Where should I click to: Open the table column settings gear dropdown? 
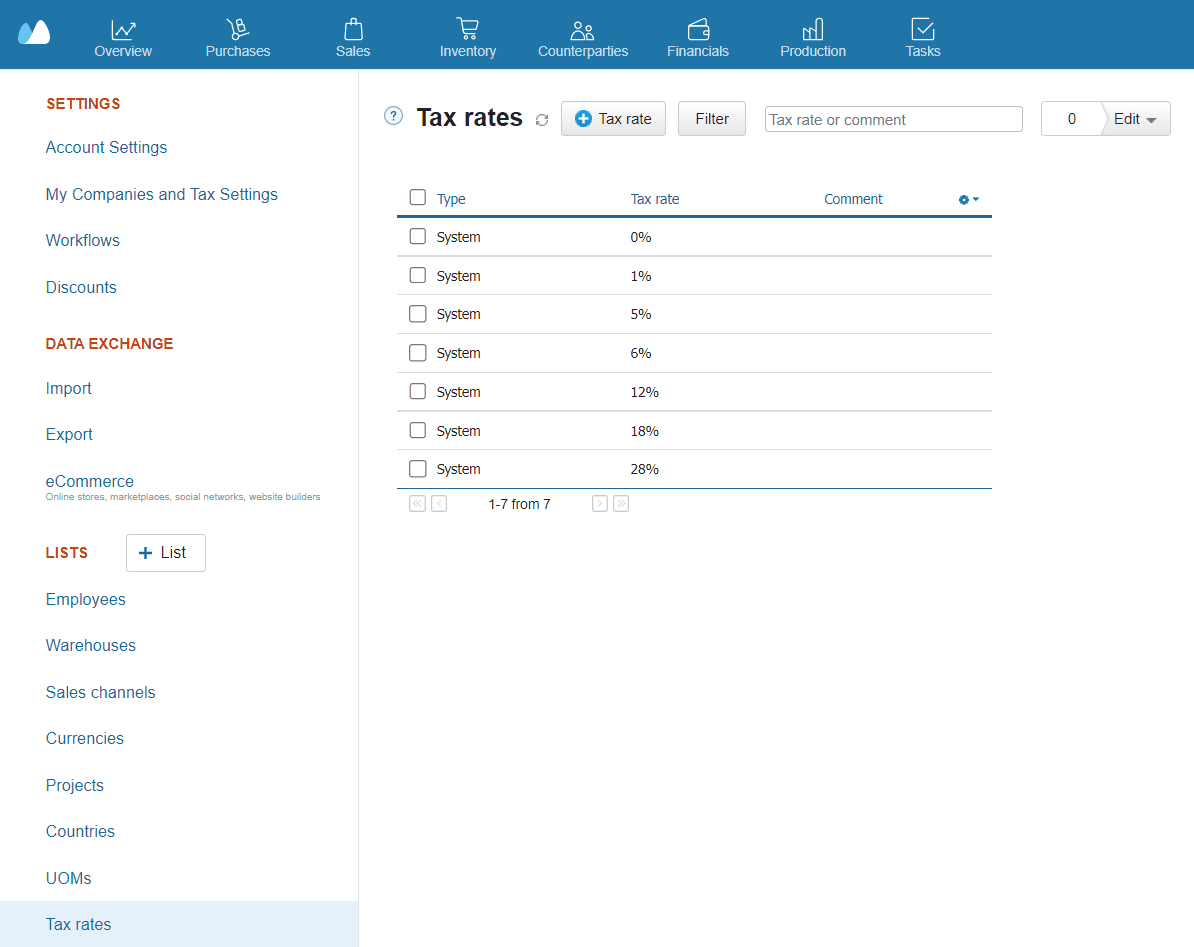click(968, 199)
